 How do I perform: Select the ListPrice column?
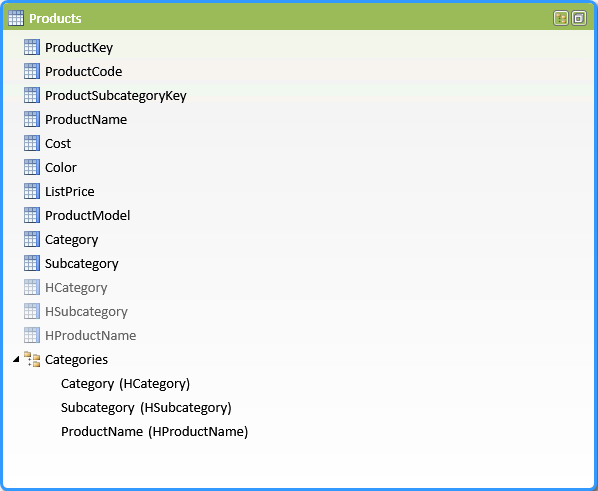point(69,192)
